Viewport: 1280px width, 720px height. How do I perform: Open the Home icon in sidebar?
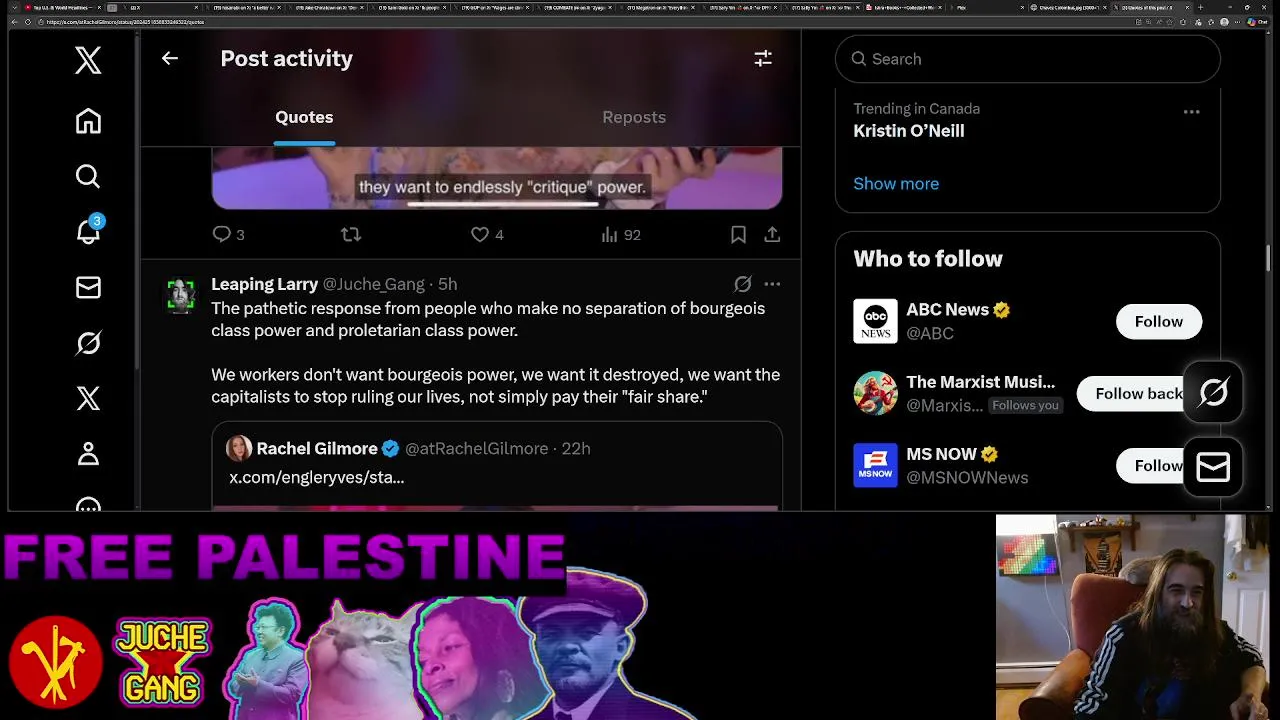pos(88,121)
